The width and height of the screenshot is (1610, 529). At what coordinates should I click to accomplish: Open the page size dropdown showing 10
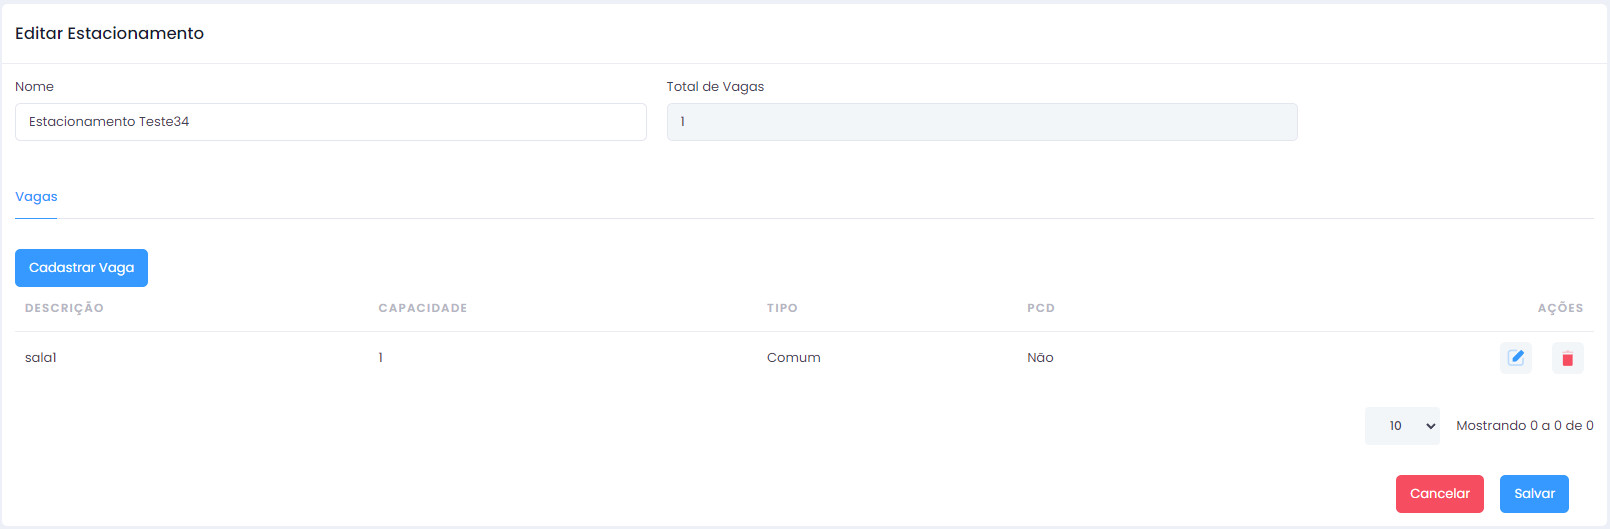(x=1402, y=426)
